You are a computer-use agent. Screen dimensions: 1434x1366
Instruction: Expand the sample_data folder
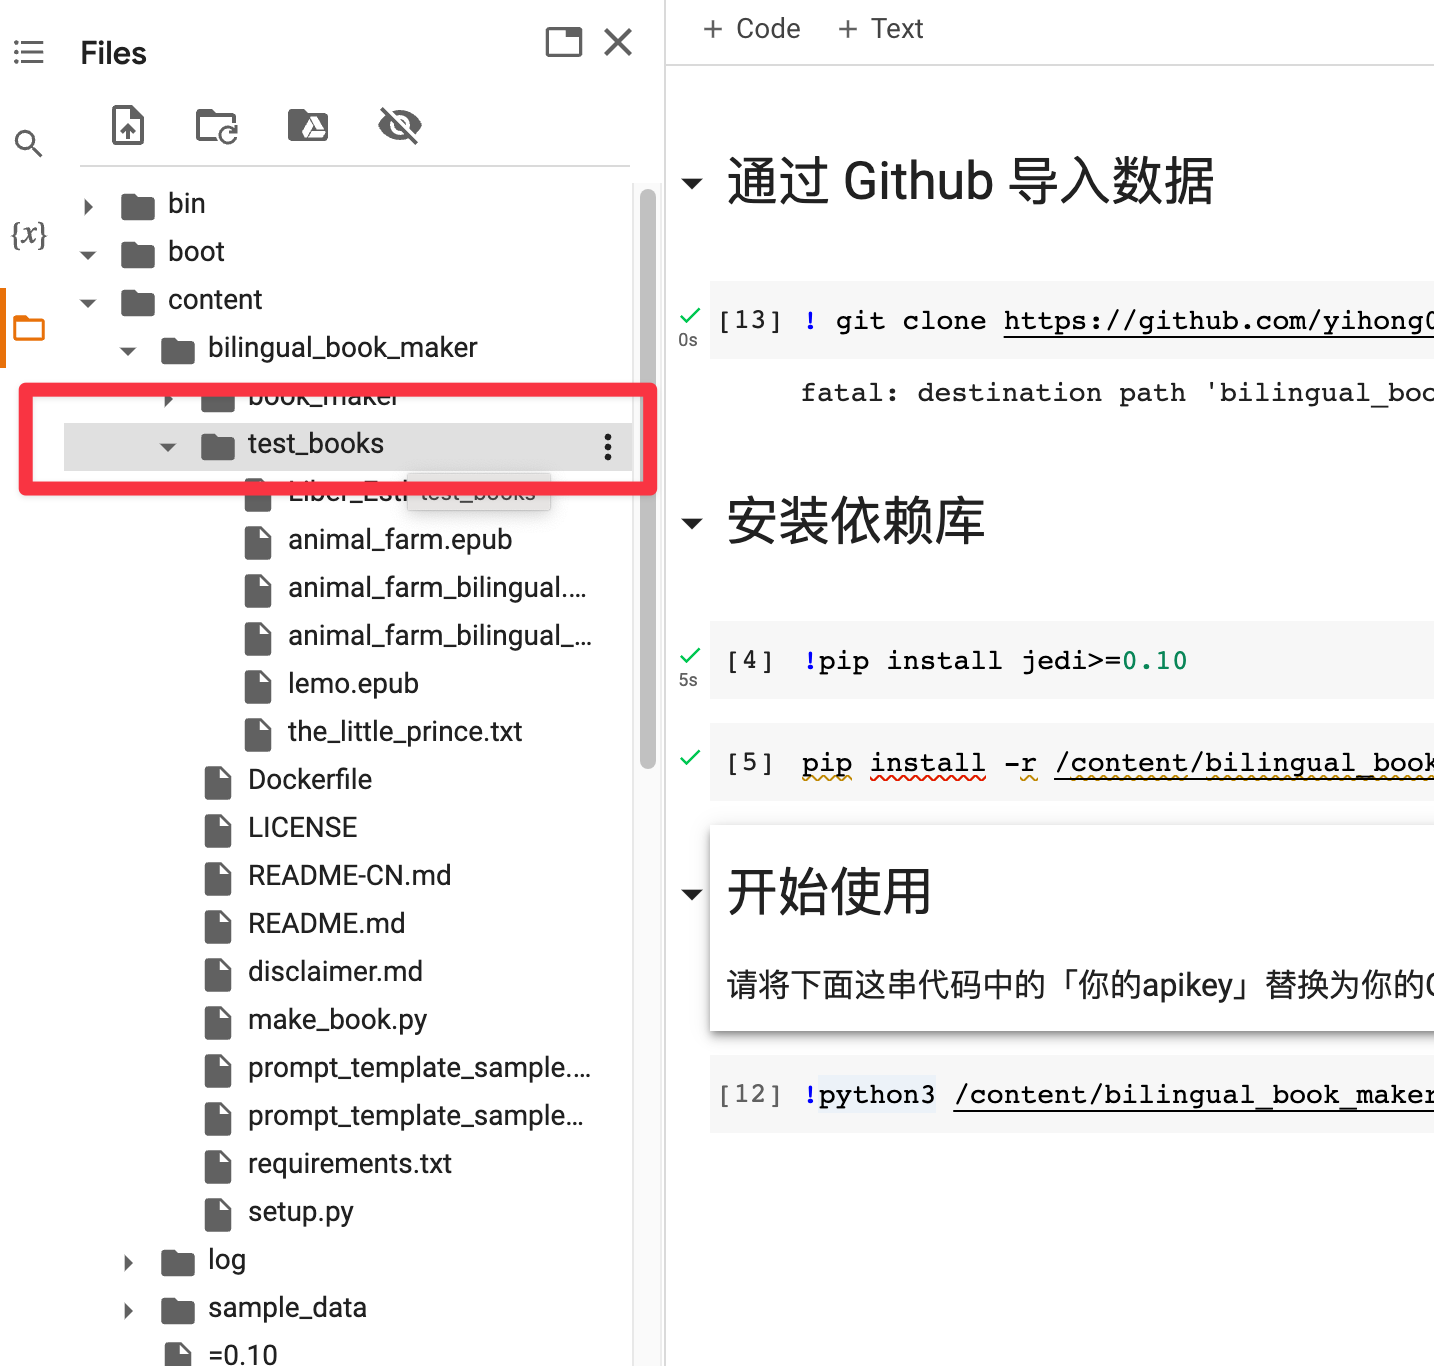[x=128, y=1310]
